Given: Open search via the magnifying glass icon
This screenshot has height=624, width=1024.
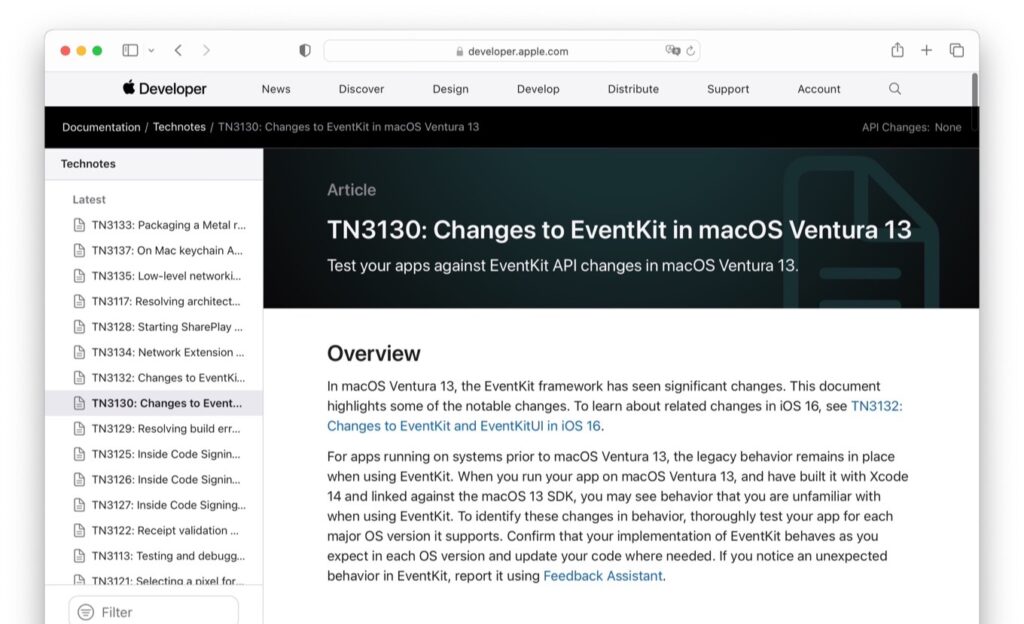Looking at the screenshot, I should pos(894,89).
